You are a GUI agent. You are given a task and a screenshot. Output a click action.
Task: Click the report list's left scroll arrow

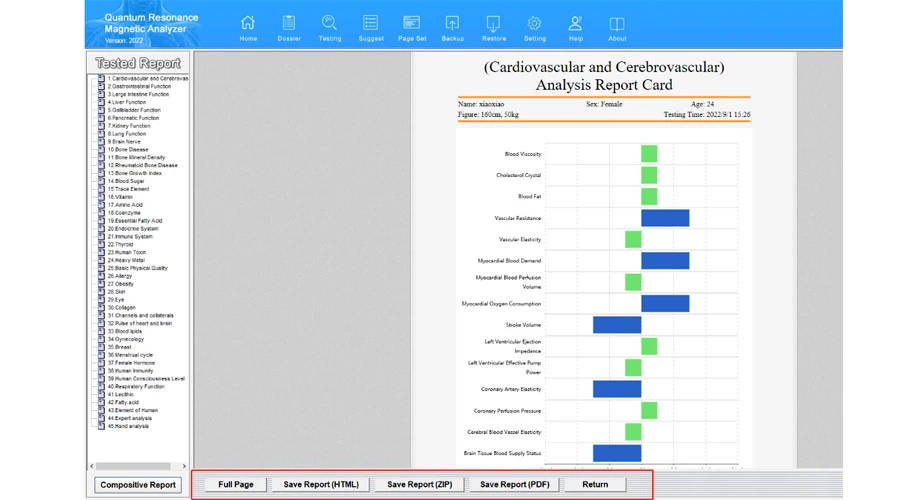tap(92, 466)
